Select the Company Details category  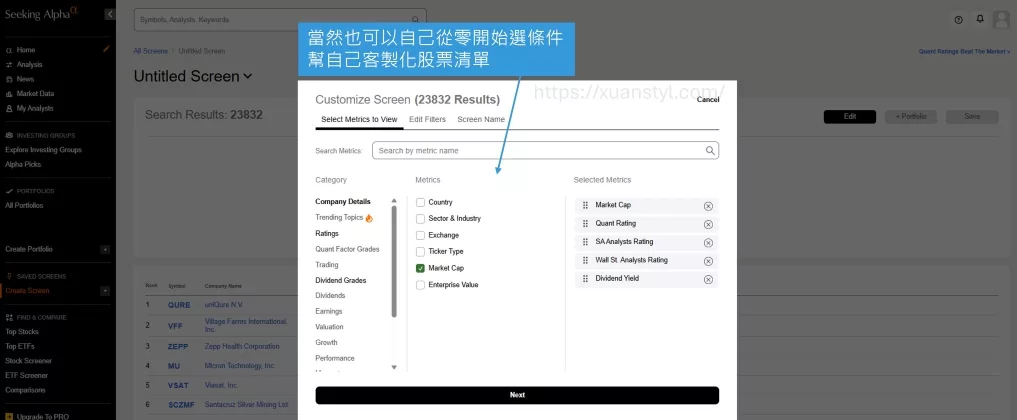click(x=342, y=202)
